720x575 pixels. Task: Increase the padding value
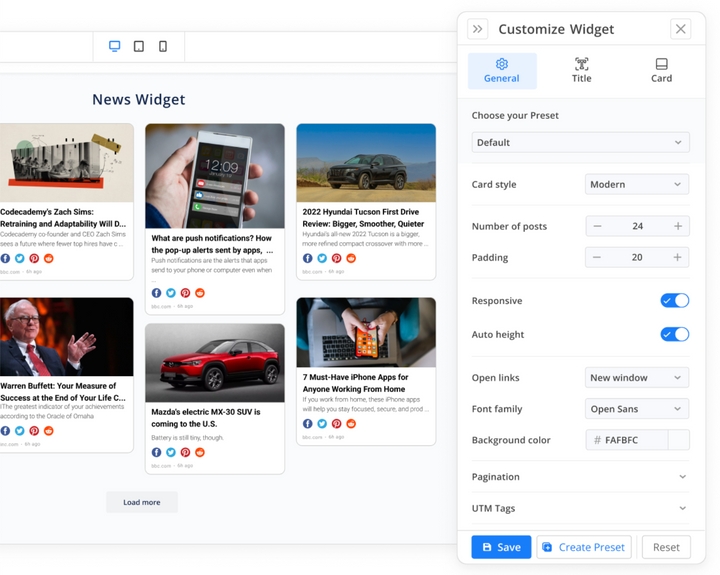[677, 257]
